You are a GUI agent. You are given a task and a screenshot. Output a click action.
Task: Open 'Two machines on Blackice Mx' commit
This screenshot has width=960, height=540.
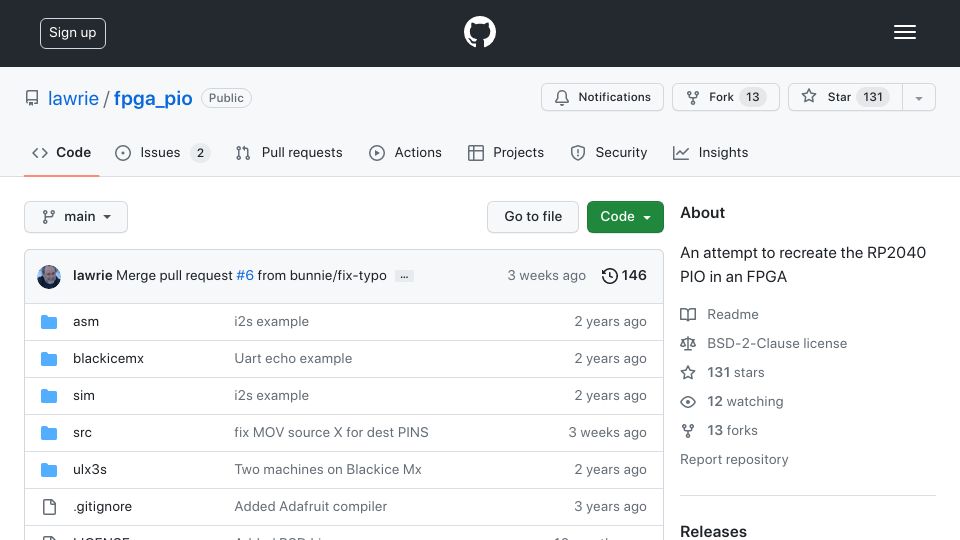click(x=328, y=469)
